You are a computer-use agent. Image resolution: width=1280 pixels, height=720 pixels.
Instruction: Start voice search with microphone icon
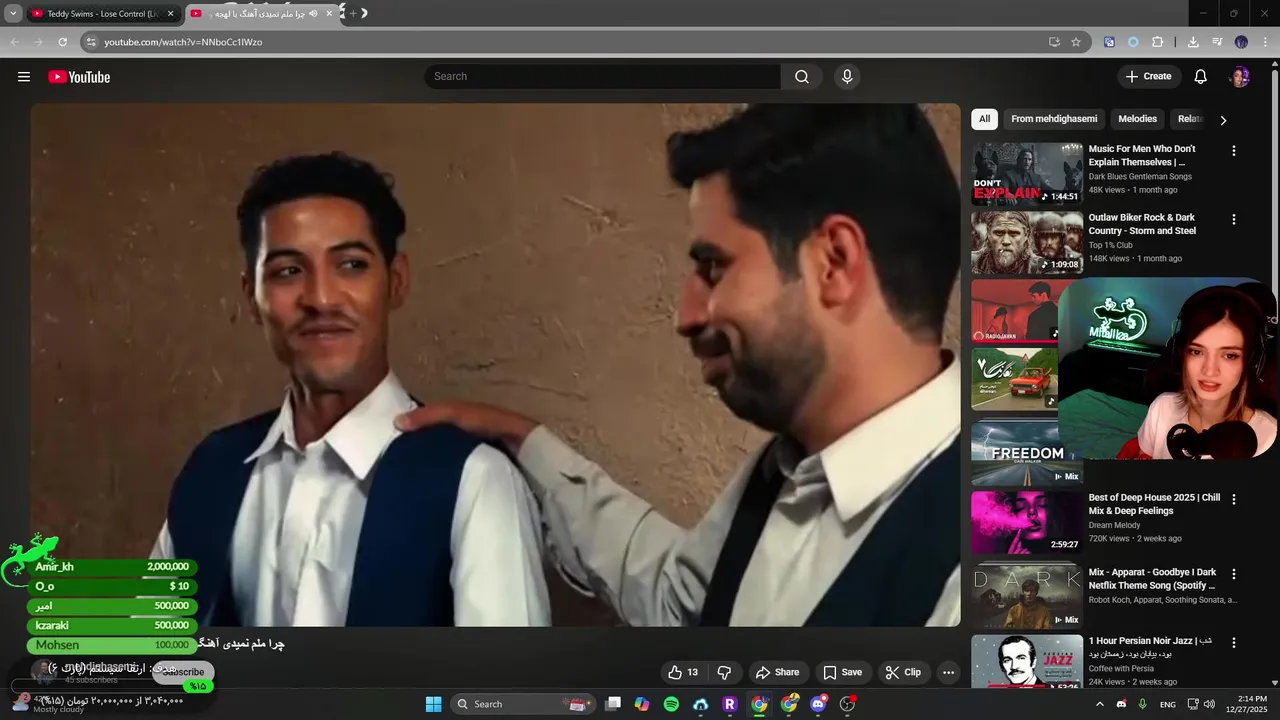pyautogui.click(x=847, y=76)
